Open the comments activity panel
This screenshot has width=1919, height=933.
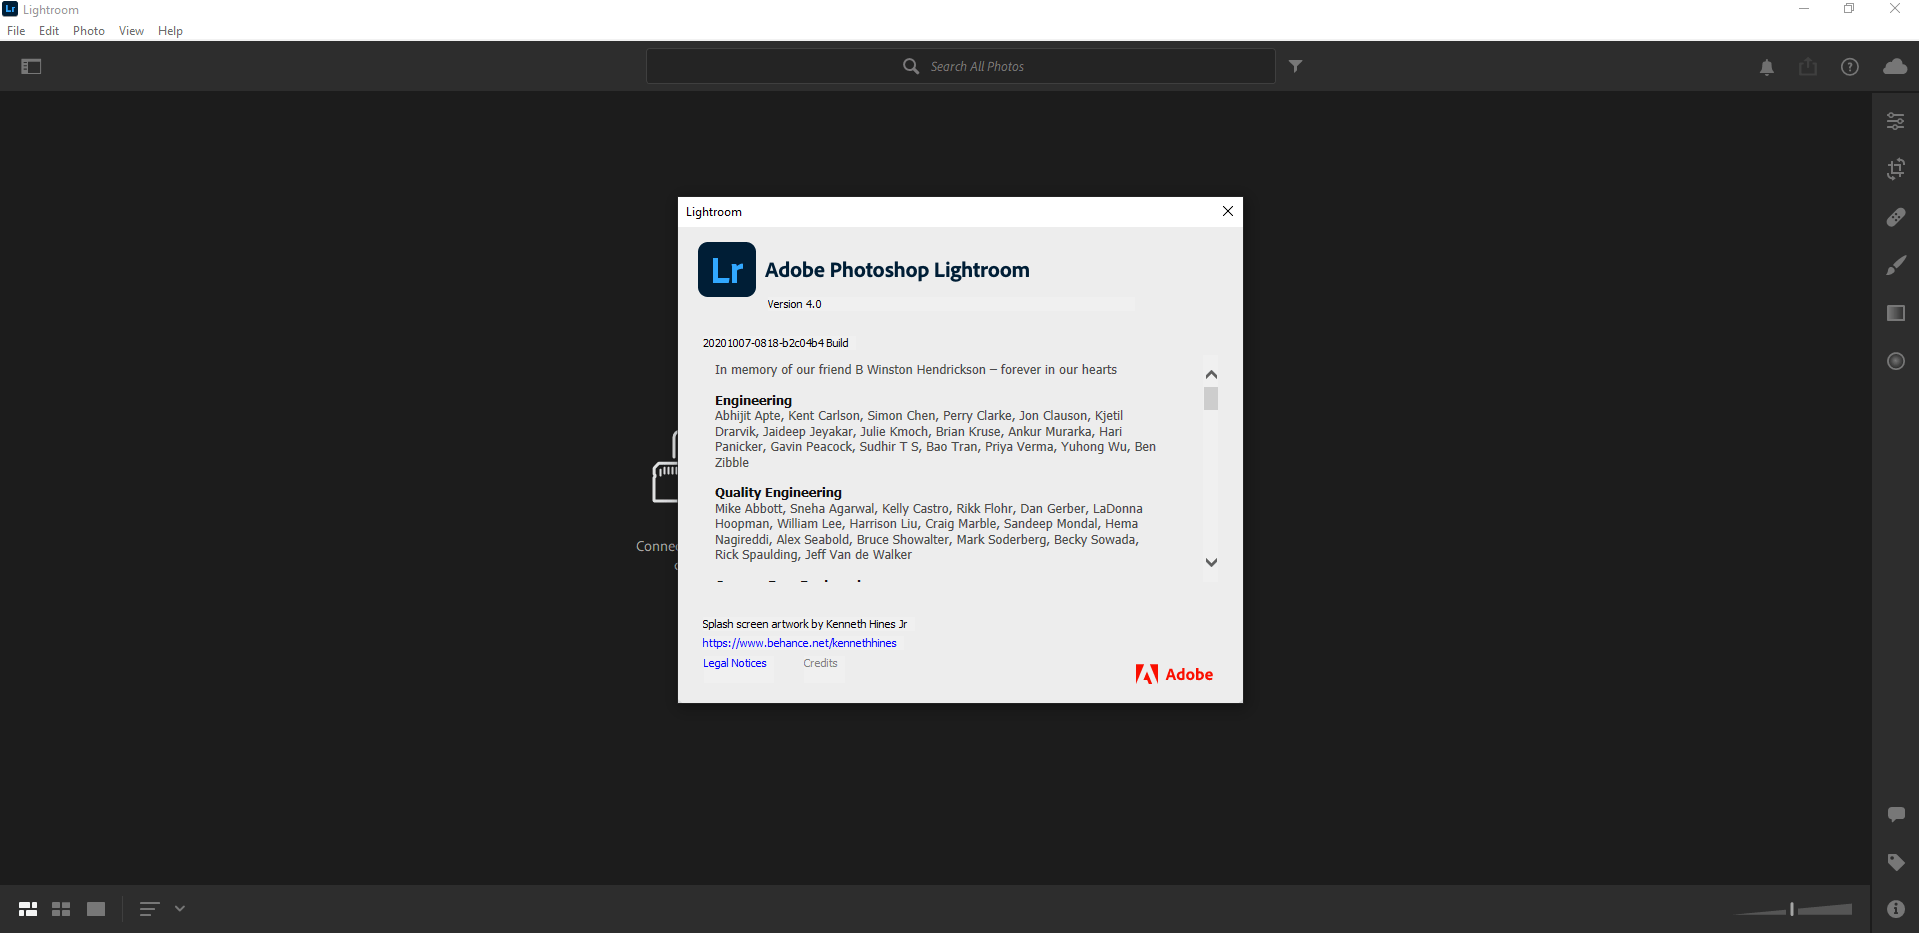(x=1895, y=814)
